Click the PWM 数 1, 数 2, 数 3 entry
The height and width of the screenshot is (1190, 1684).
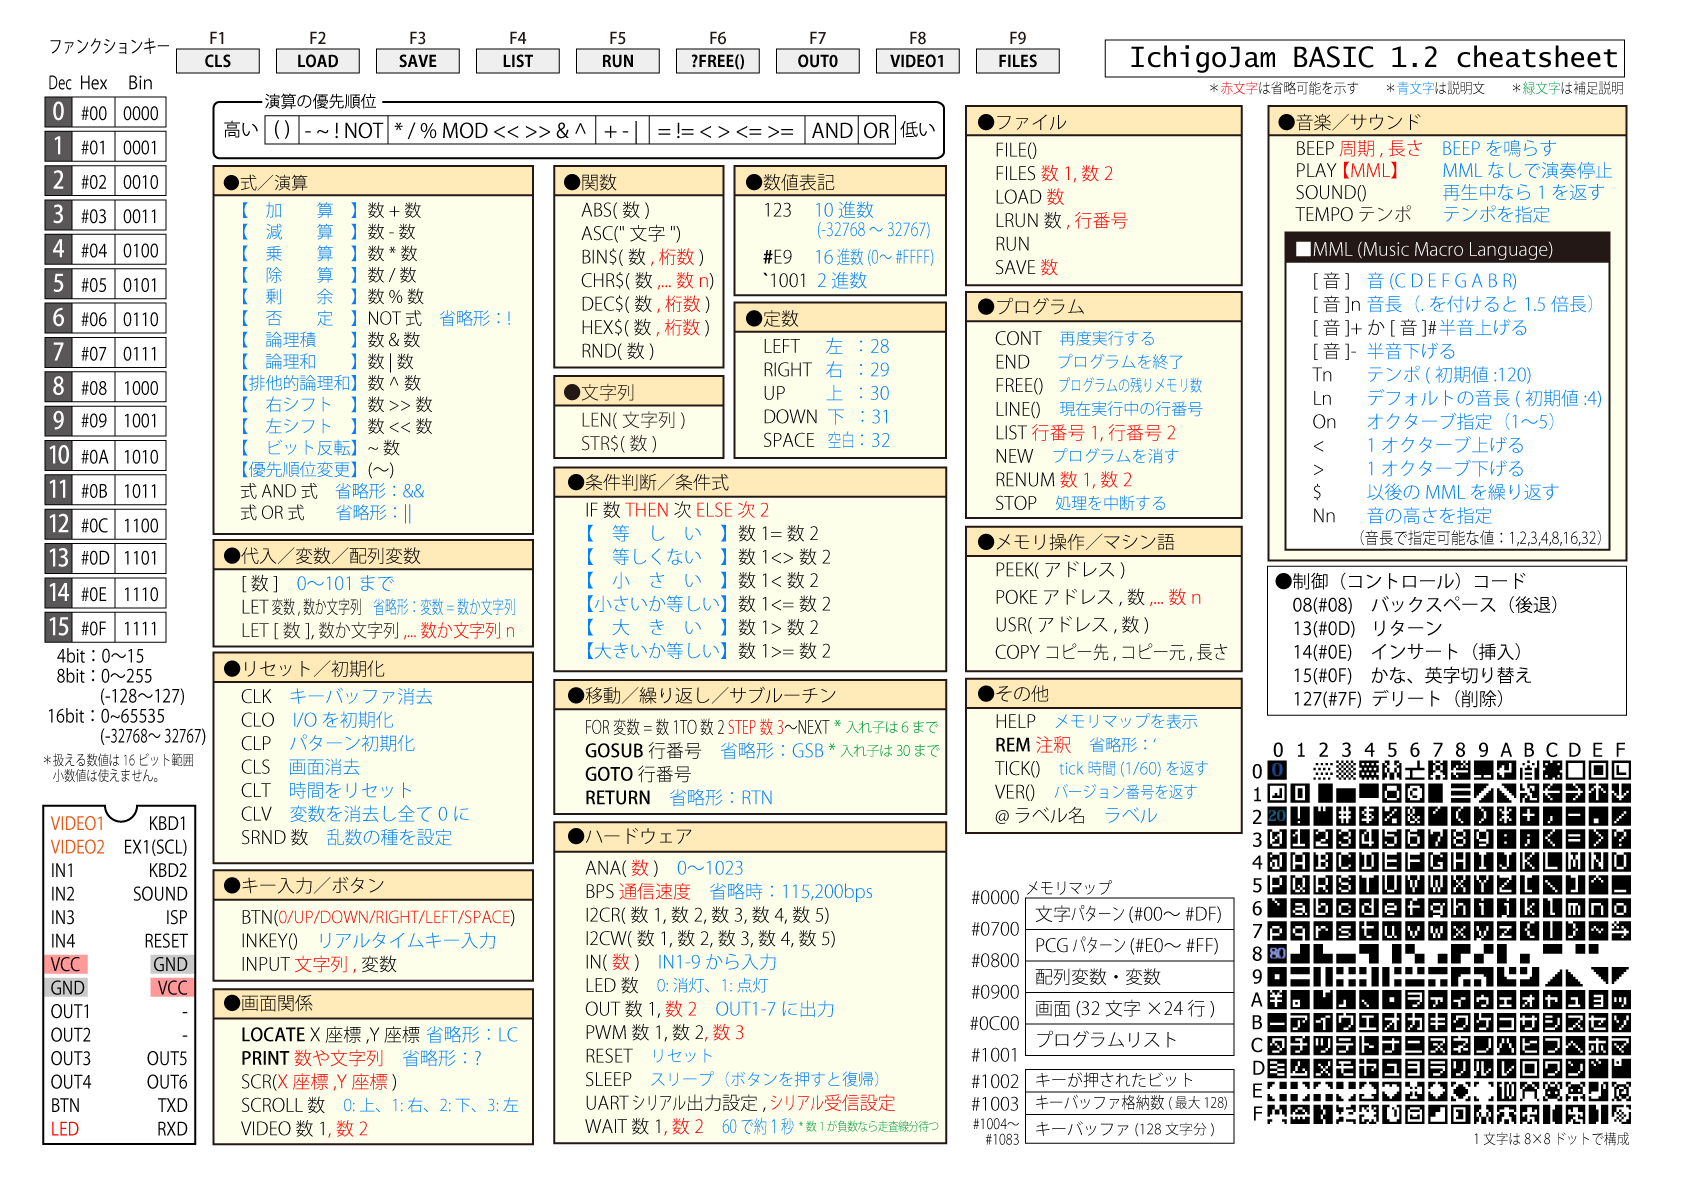[x=665, y=1033]
